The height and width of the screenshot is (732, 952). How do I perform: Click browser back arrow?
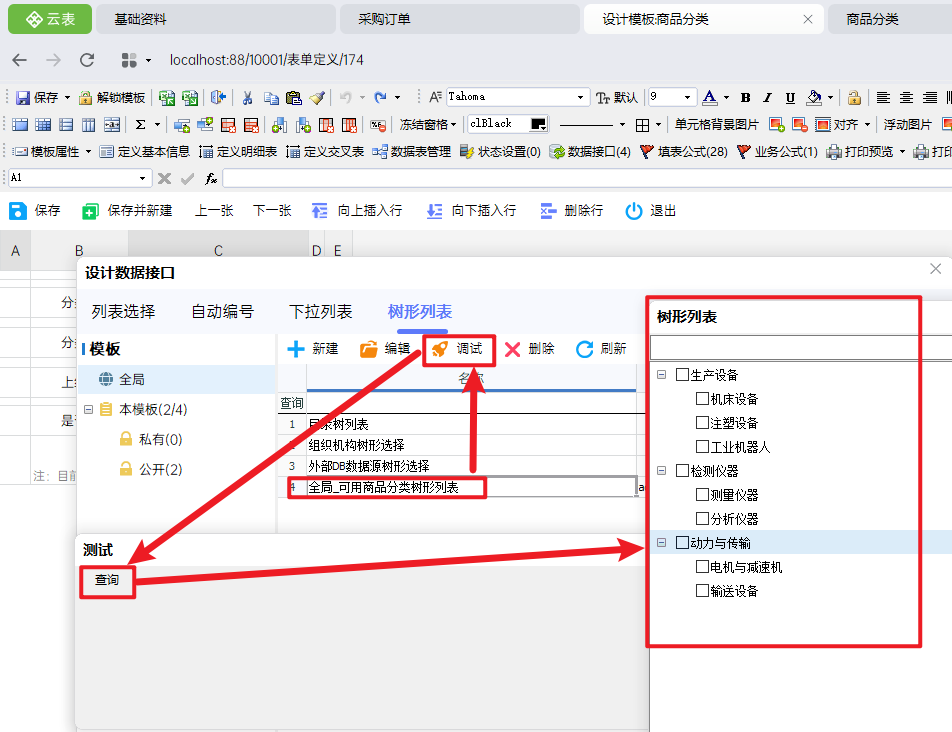point(20,59)
